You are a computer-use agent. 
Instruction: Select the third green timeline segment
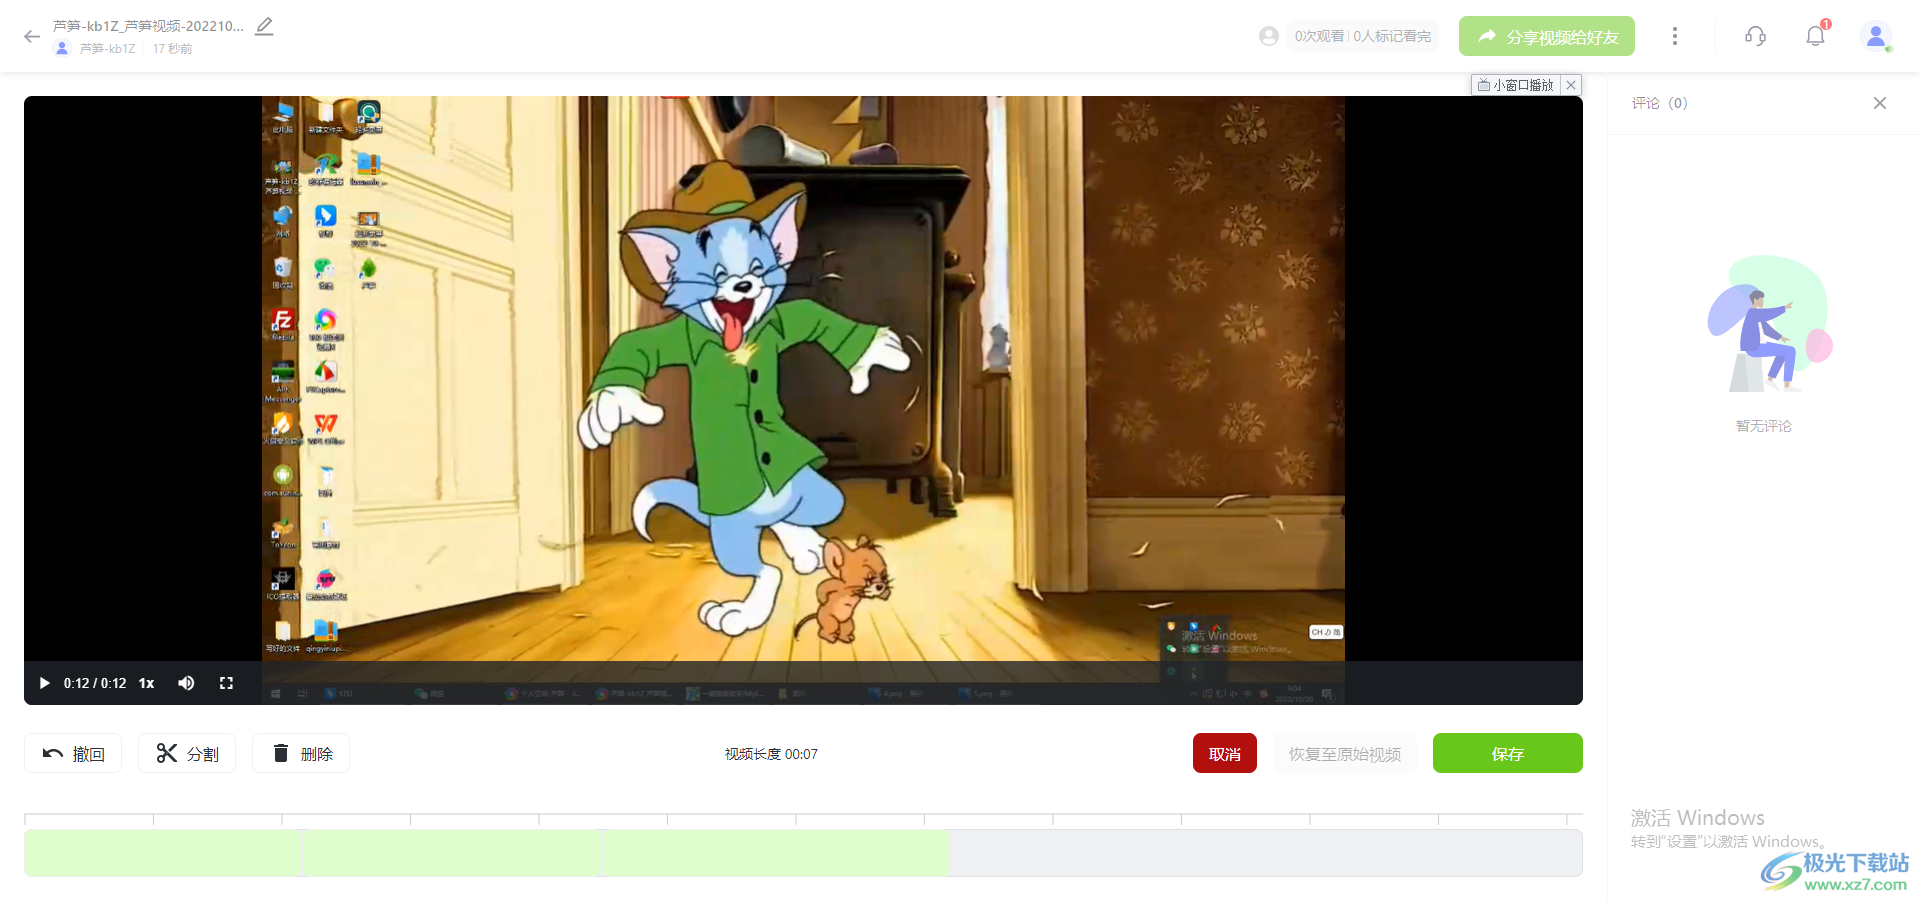coord(776,853)
